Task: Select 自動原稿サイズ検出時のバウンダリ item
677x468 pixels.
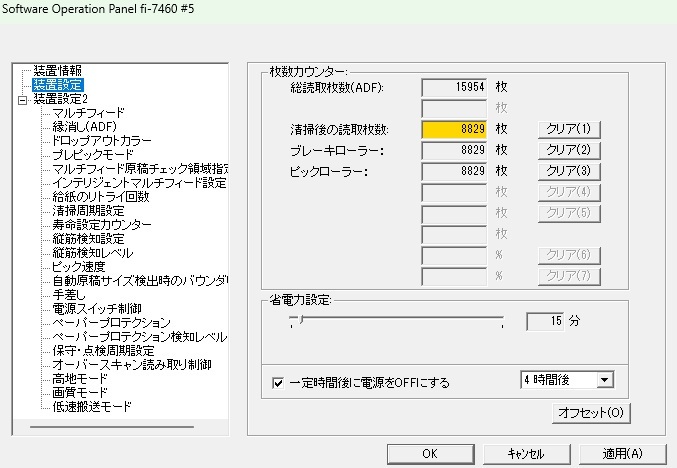Action: (140, 281)
